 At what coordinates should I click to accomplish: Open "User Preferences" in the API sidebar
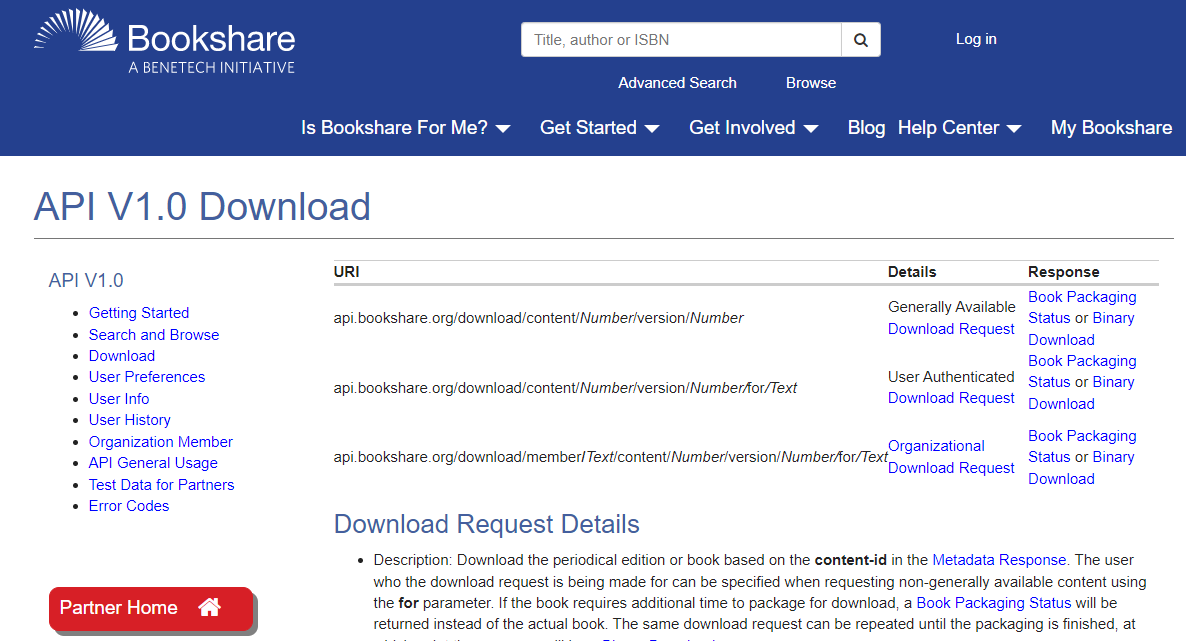click(x=146, y=377)
